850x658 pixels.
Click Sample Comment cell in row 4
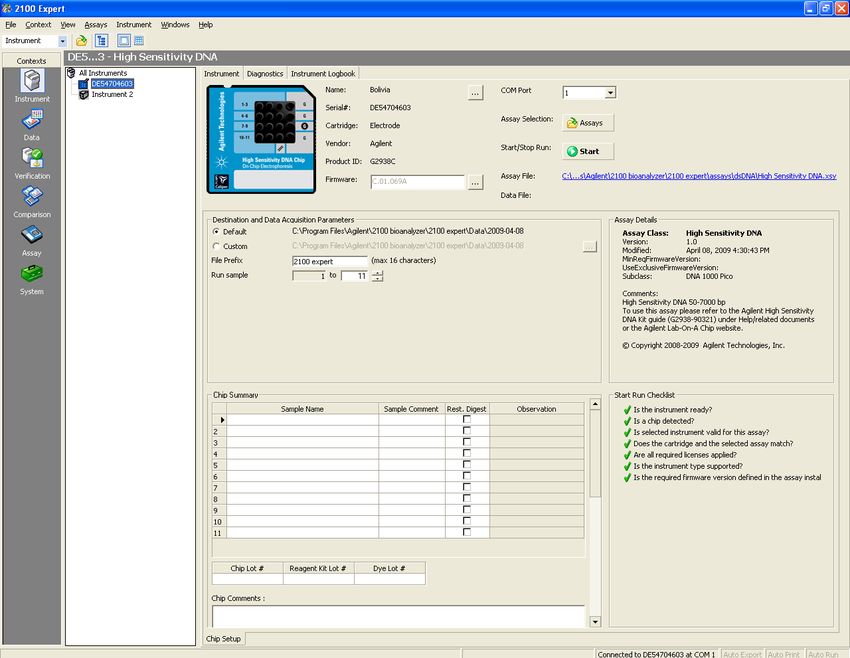tap(412, 454)
